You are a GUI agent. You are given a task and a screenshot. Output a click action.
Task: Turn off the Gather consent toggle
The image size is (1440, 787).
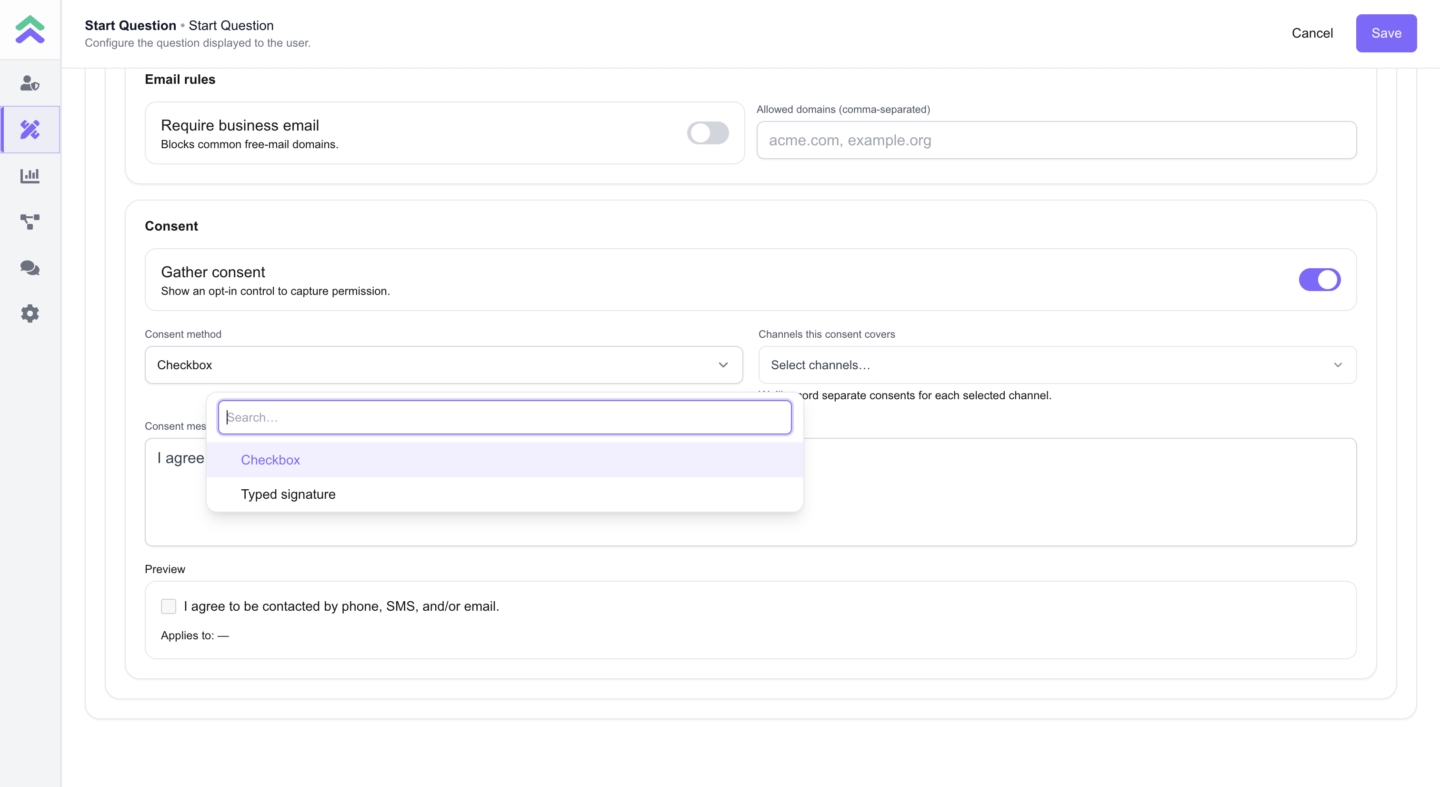(1319, 280)
